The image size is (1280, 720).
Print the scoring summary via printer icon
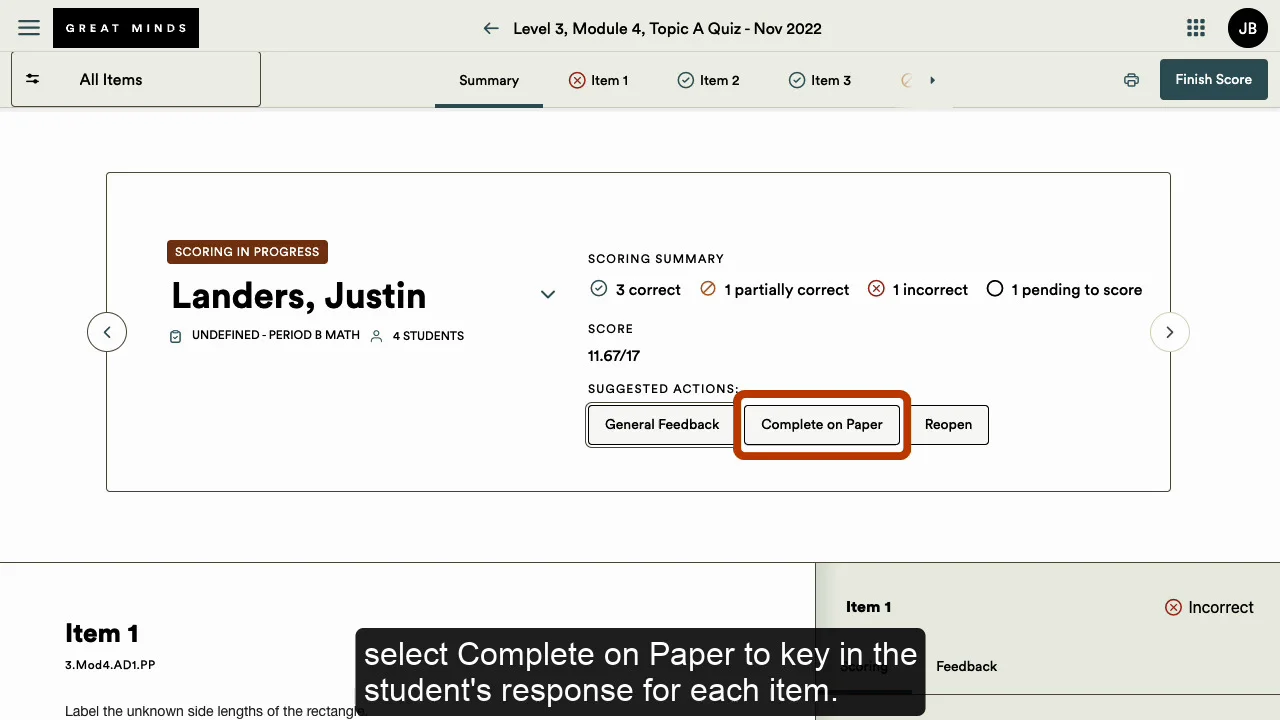1131,80
